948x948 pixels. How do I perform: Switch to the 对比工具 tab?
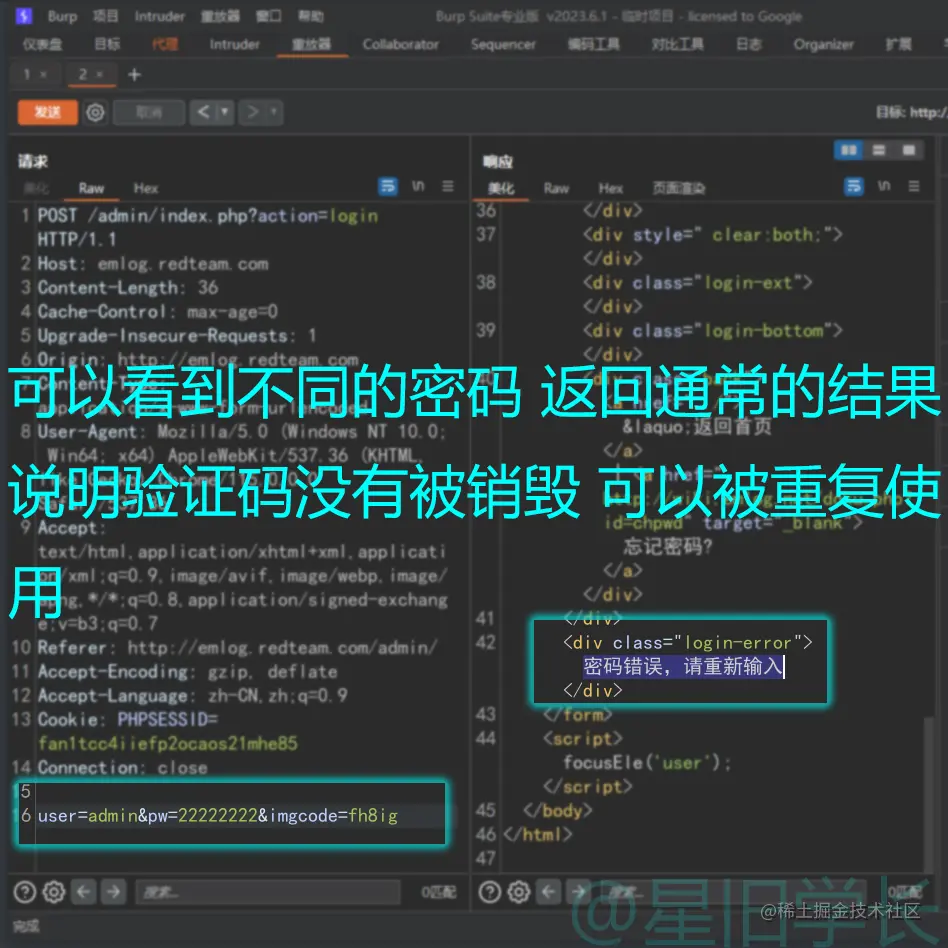(678, 44)
